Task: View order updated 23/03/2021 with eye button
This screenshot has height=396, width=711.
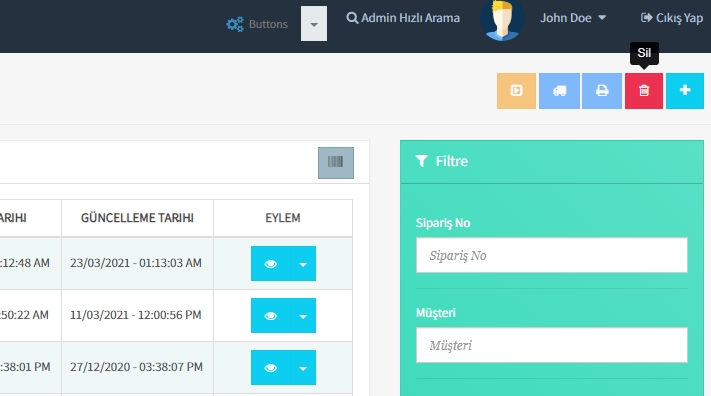Action: point(270,264)
